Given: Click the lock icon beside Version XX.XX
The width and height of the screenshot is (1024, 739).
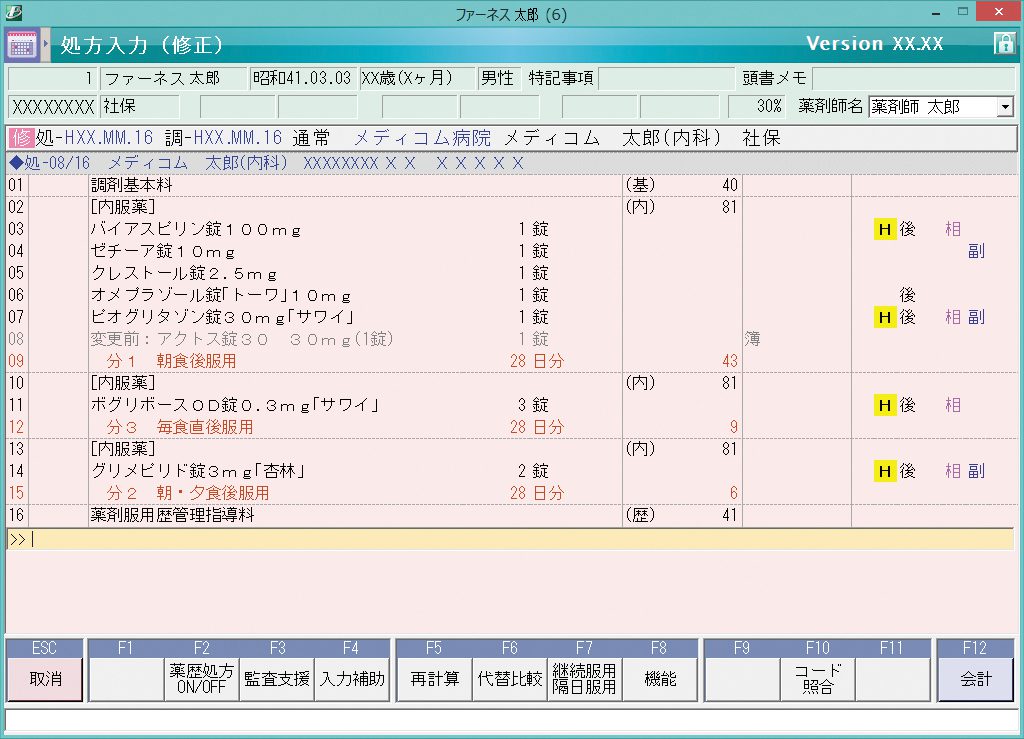Looking at the screenshot, I should [x=1004, y=44].
